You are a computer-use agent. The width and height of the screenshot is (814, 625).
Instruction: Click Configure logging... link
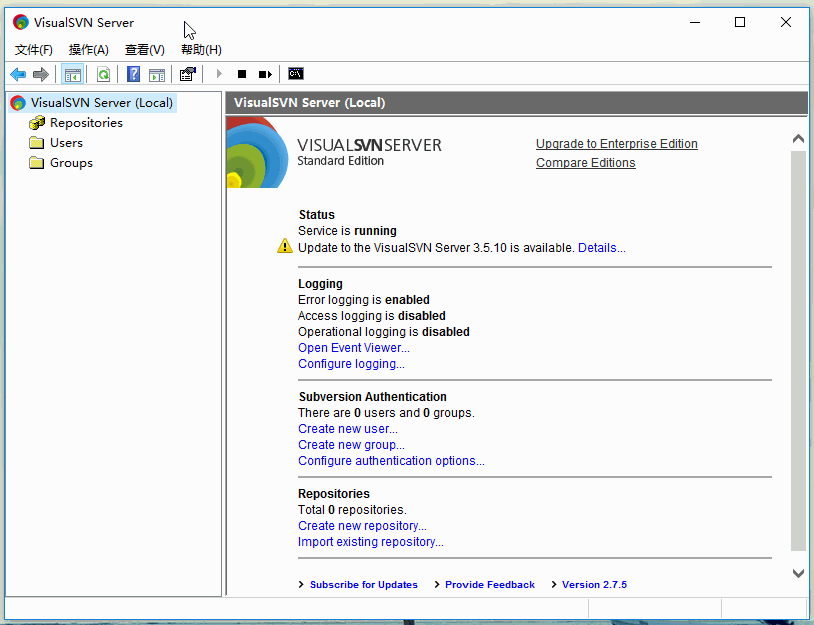351,364
